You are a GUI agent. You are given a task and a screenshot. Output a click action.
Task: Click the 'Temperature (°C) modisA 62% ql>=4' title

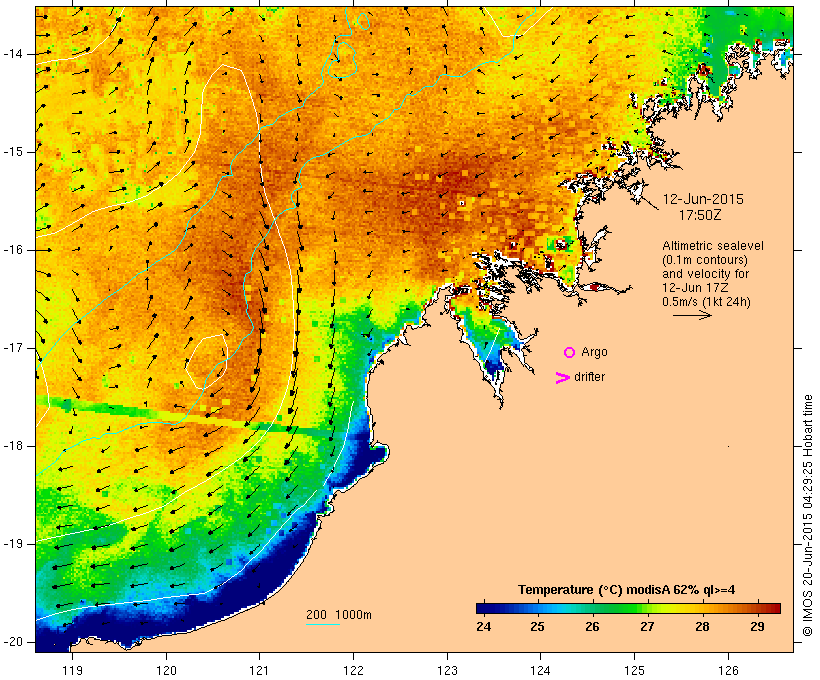[627, 590]
